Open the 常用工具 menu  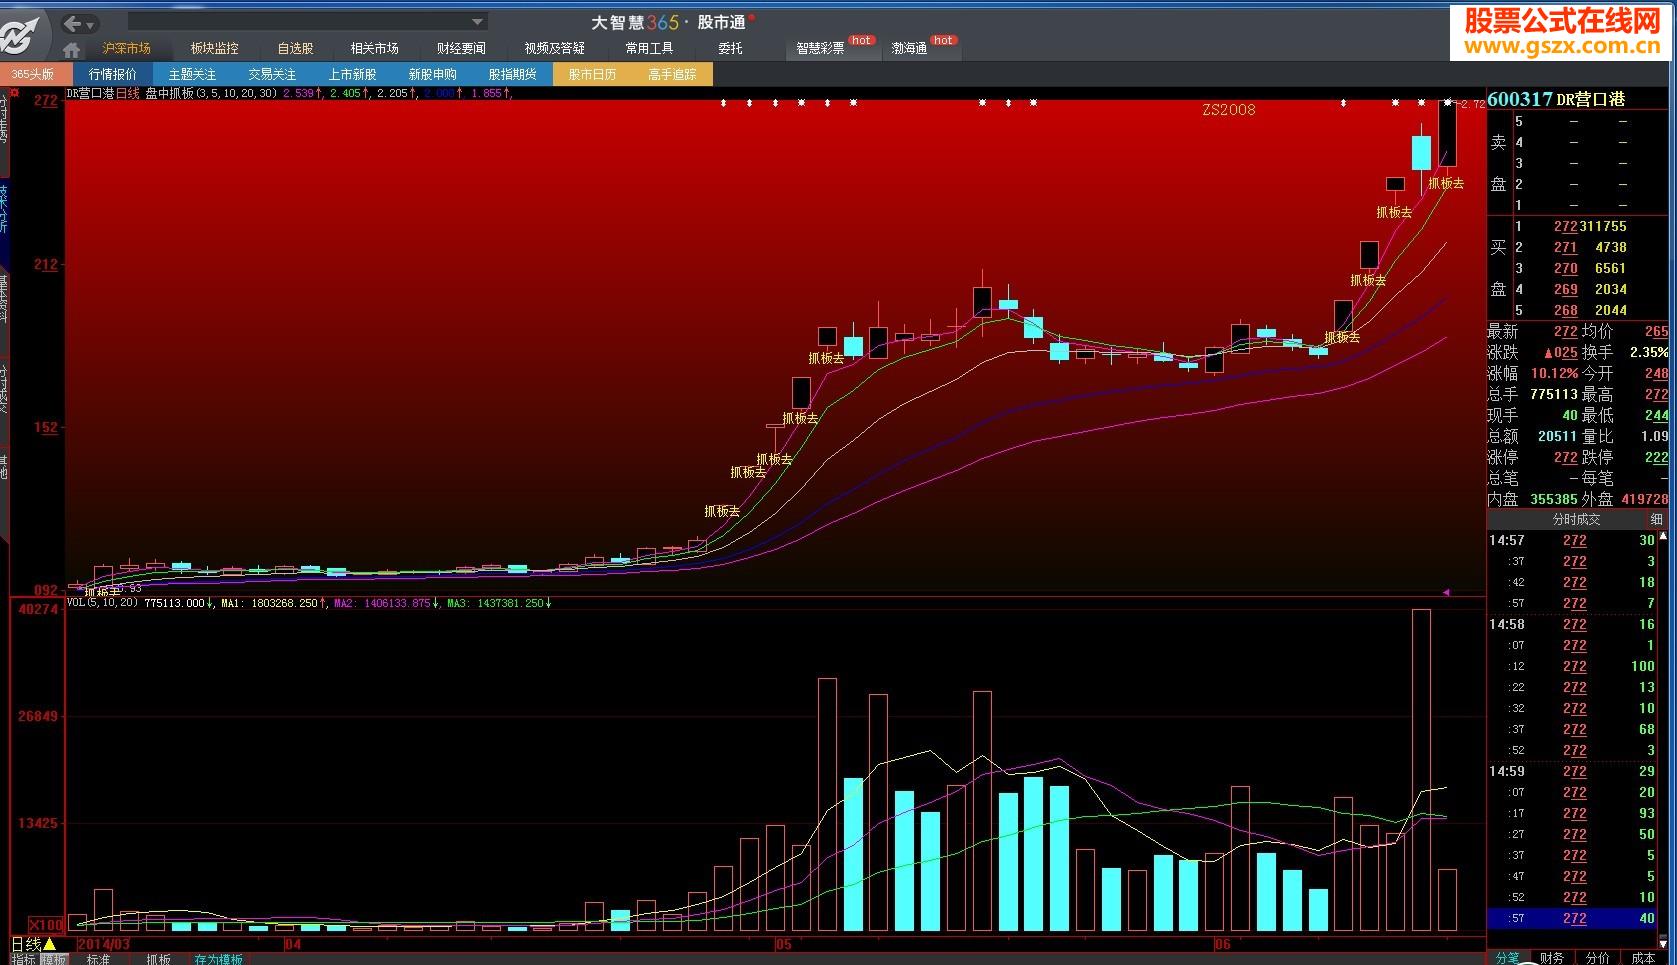pos(649,48)
